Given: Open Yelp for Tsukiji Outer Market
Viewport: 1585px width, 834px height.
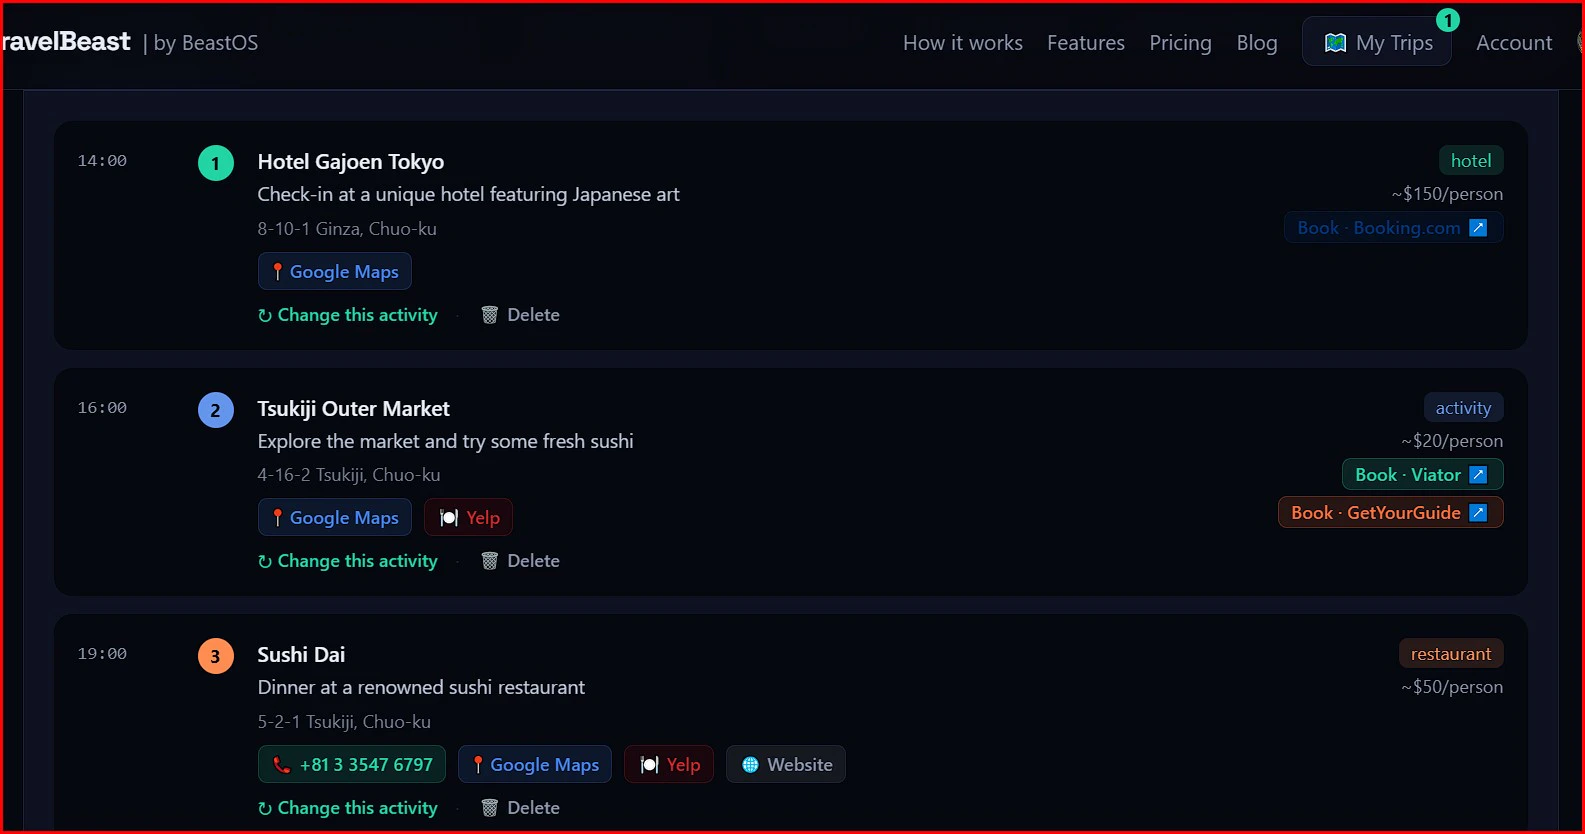Looking at the screenshot, I should coord(469,518).
